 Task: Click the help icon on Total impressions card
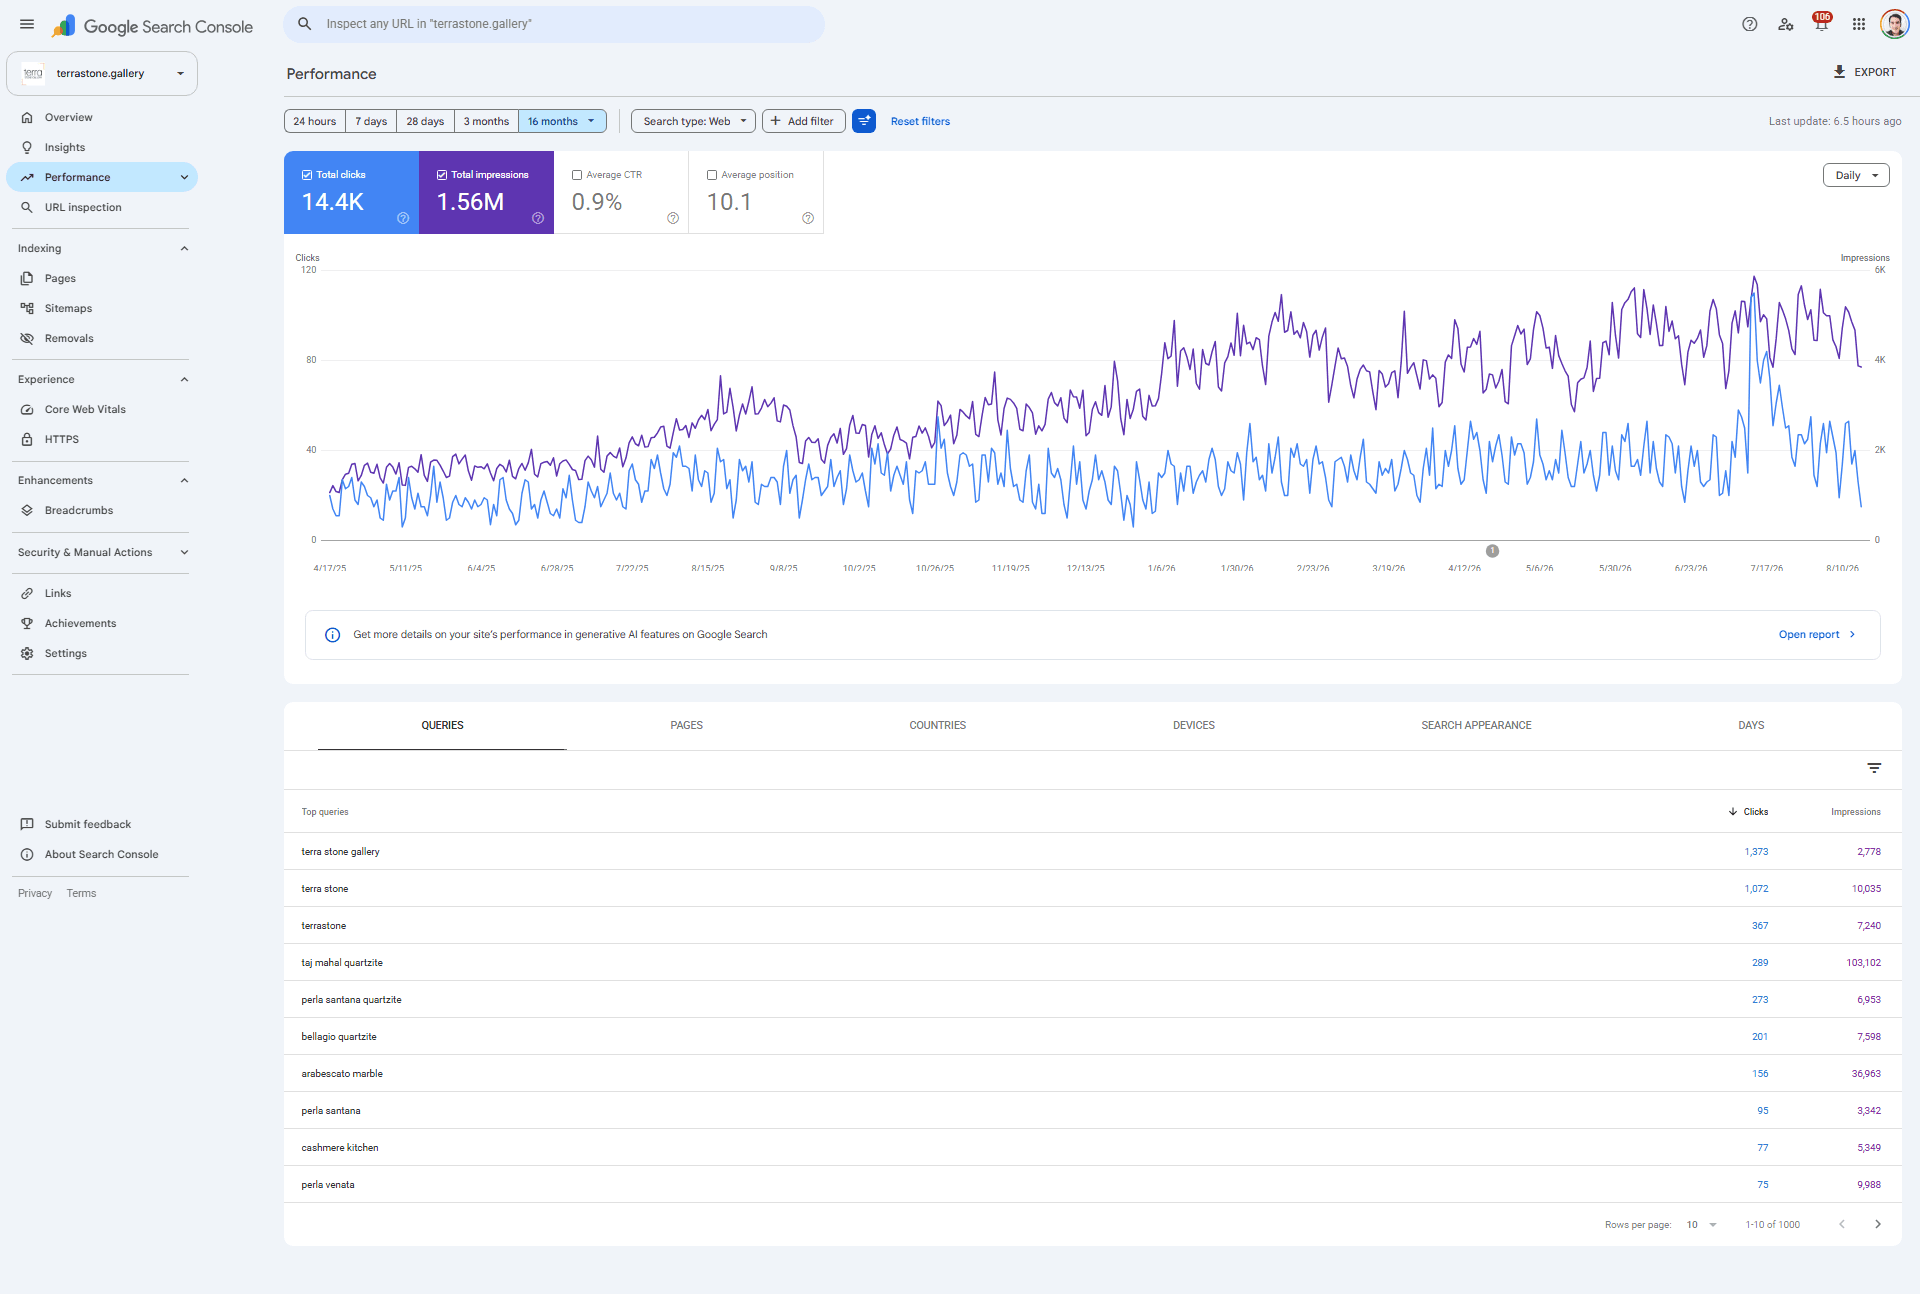click(x=538, y=218)
